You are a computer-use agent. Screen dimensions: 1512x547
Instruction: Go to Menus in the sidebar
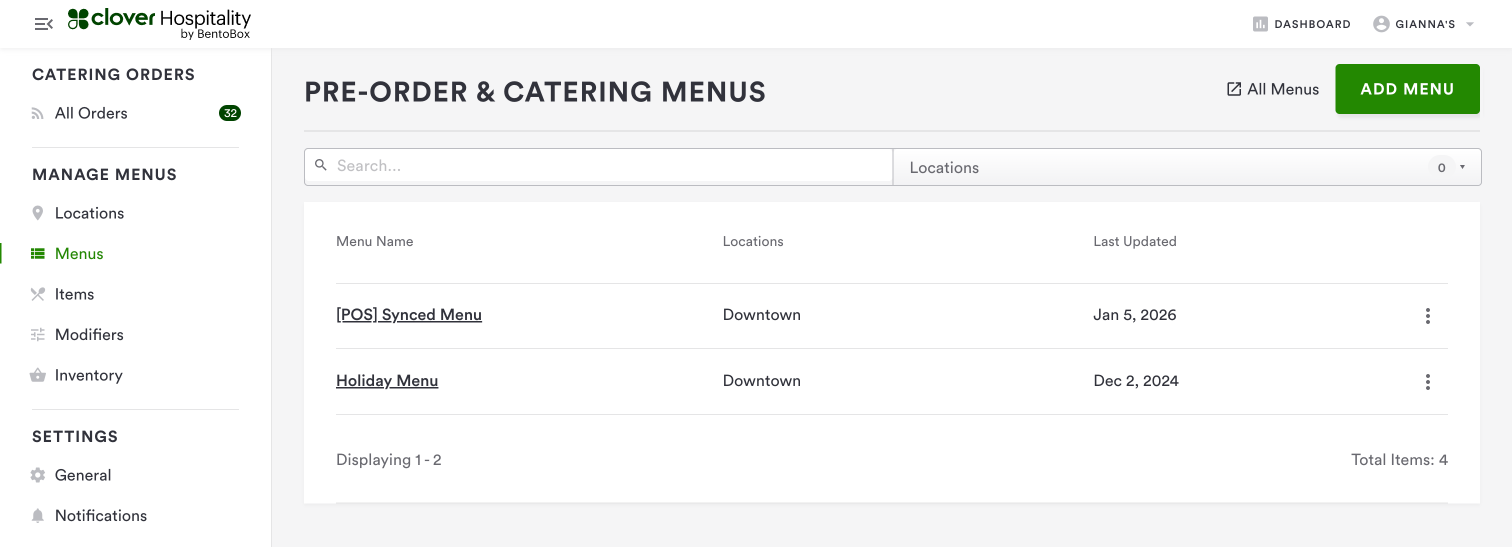click(79, 254)
